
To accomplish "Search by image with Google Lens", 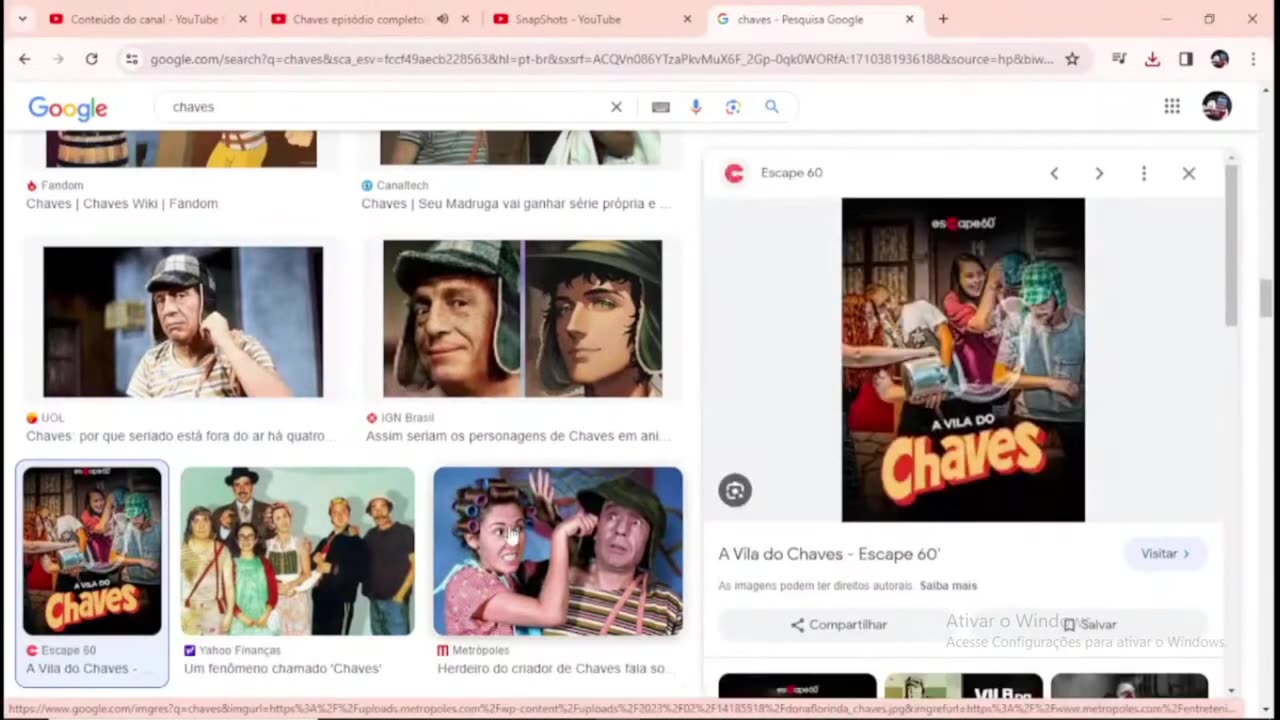I will click(x=733, y=107).
